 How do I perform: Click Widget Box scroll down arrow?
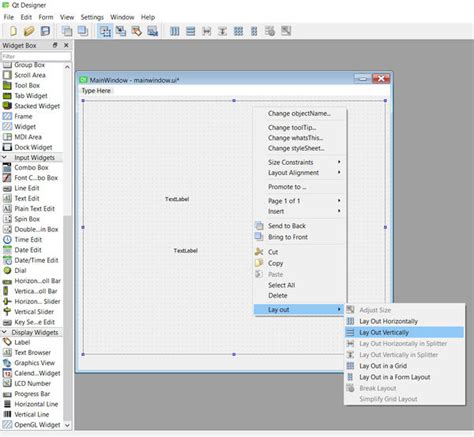(67, 425)
